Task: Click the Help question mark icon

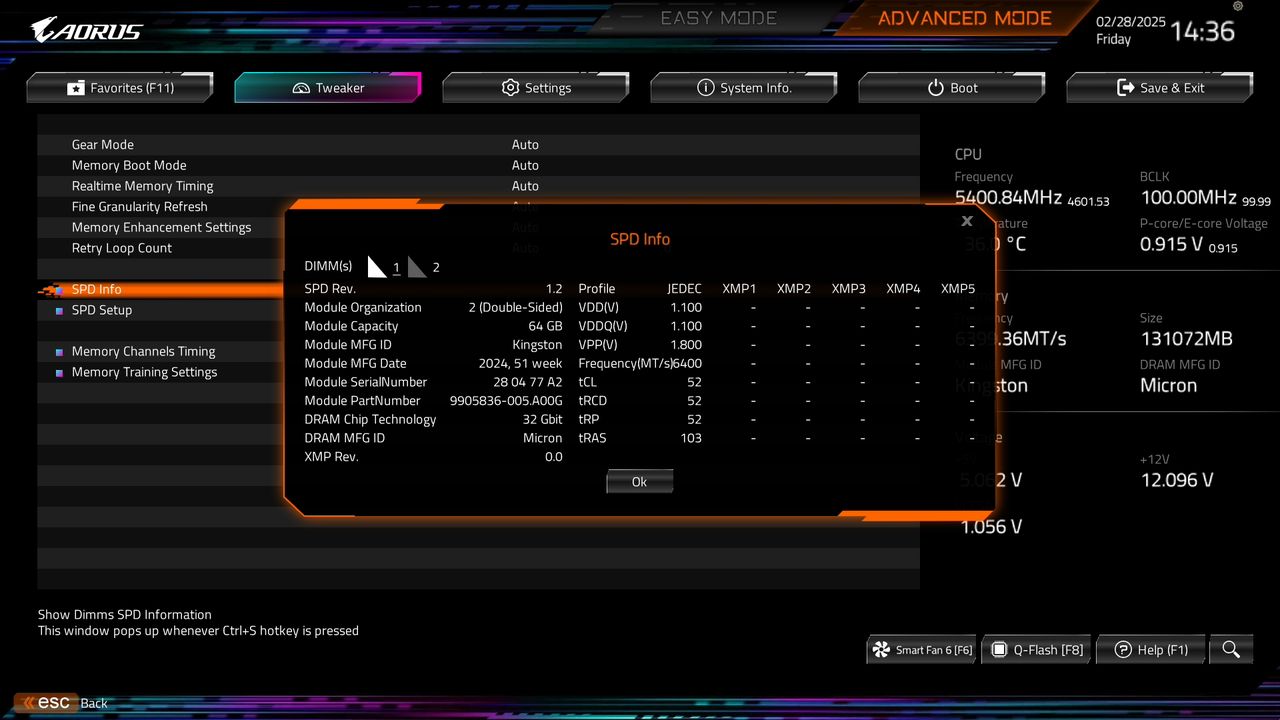Action: point(1123,650)
